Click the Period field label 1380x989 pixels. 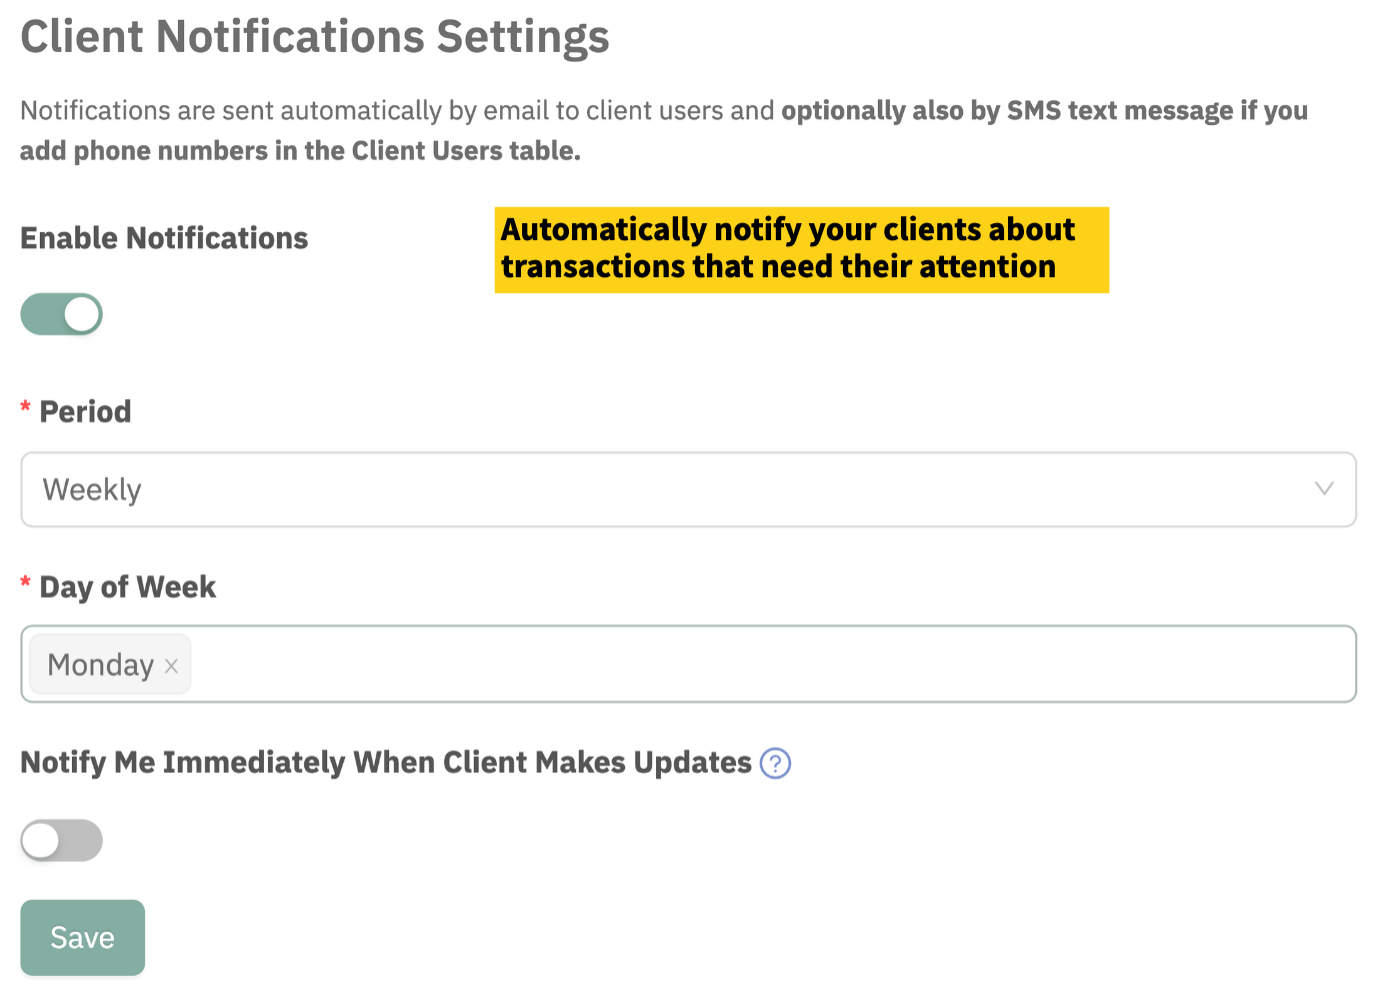[85, 411]
